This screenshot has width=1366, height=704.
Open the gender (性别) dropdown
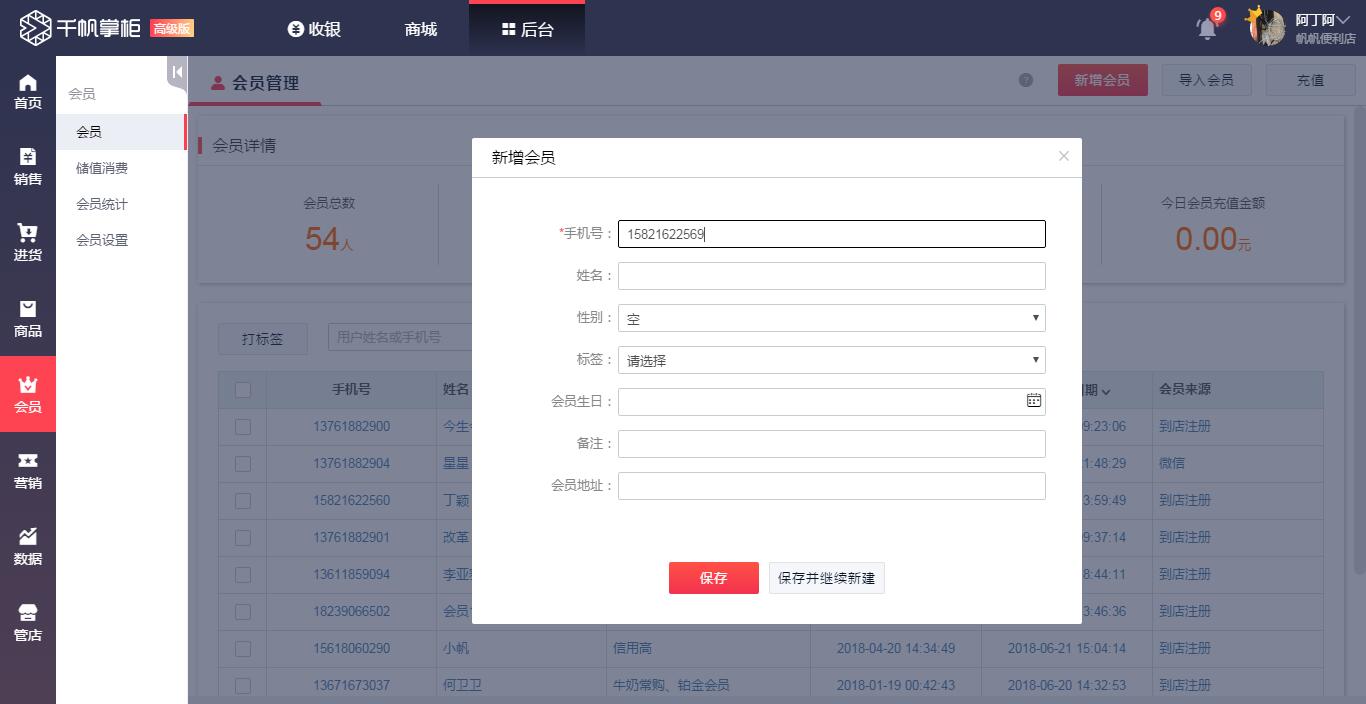pos(831,318)
